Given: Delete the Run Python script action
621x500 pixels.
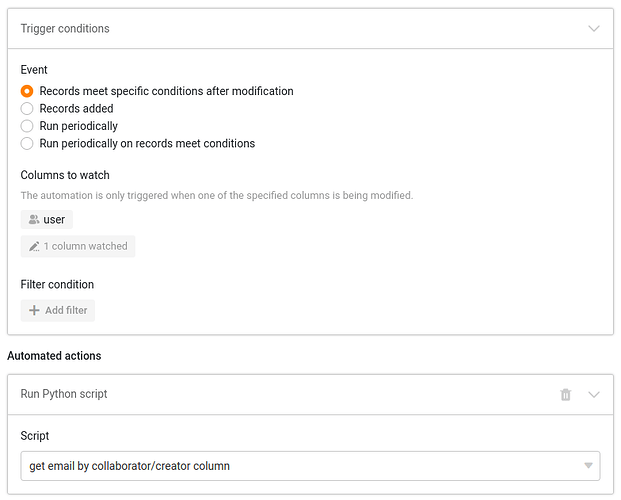Looking at the screenshot, I should coord(565,395).
